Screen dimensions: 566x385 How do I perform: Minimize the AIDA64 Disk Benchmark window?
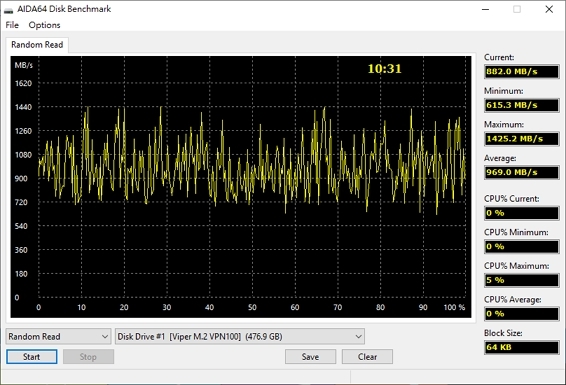(x=486, y=9)
